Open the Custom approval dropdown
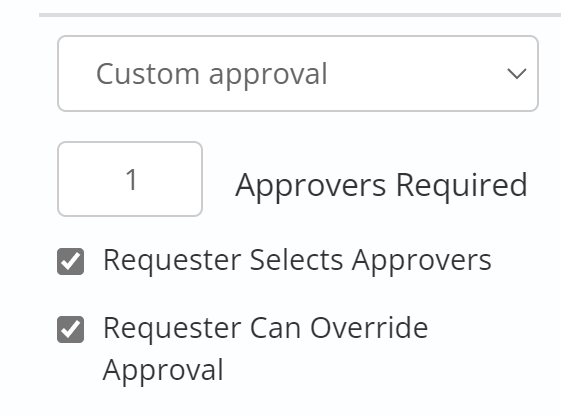The image size is (561, 415). (x=298, y=73)
